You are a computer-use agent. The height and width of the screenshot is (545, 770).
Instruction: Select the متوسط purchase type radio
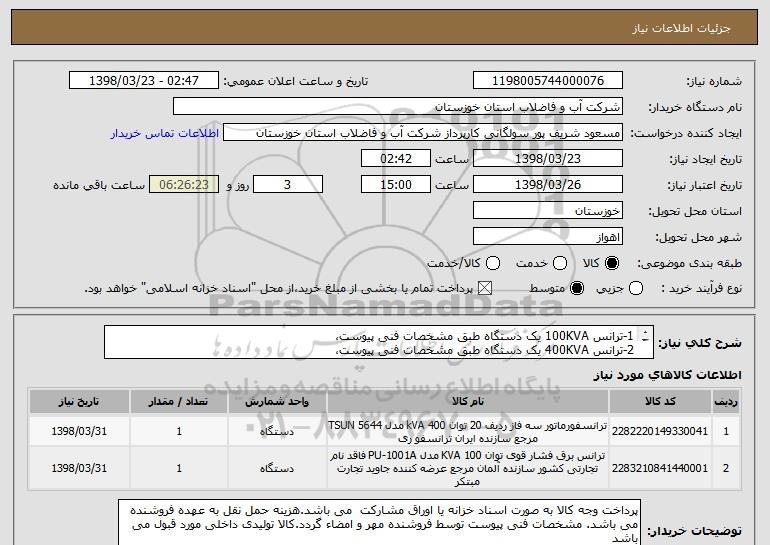tap(577, 288)
